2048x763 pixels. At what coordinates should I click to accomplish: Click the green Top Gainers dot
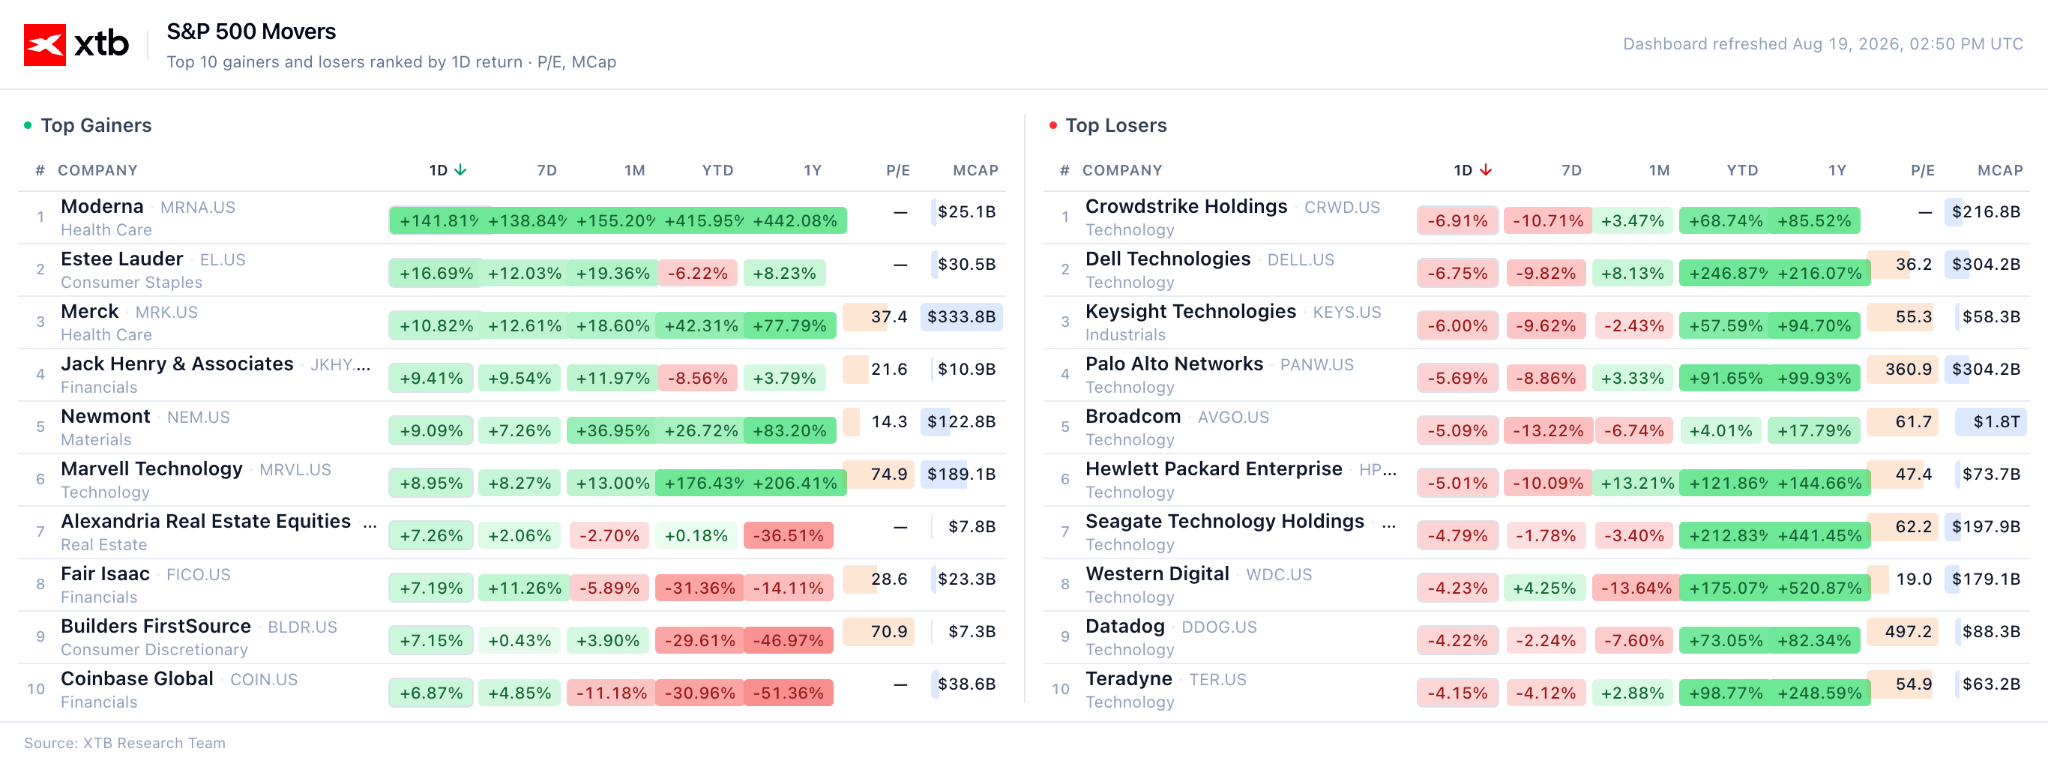pyautogui.click(x=28, y=125)
